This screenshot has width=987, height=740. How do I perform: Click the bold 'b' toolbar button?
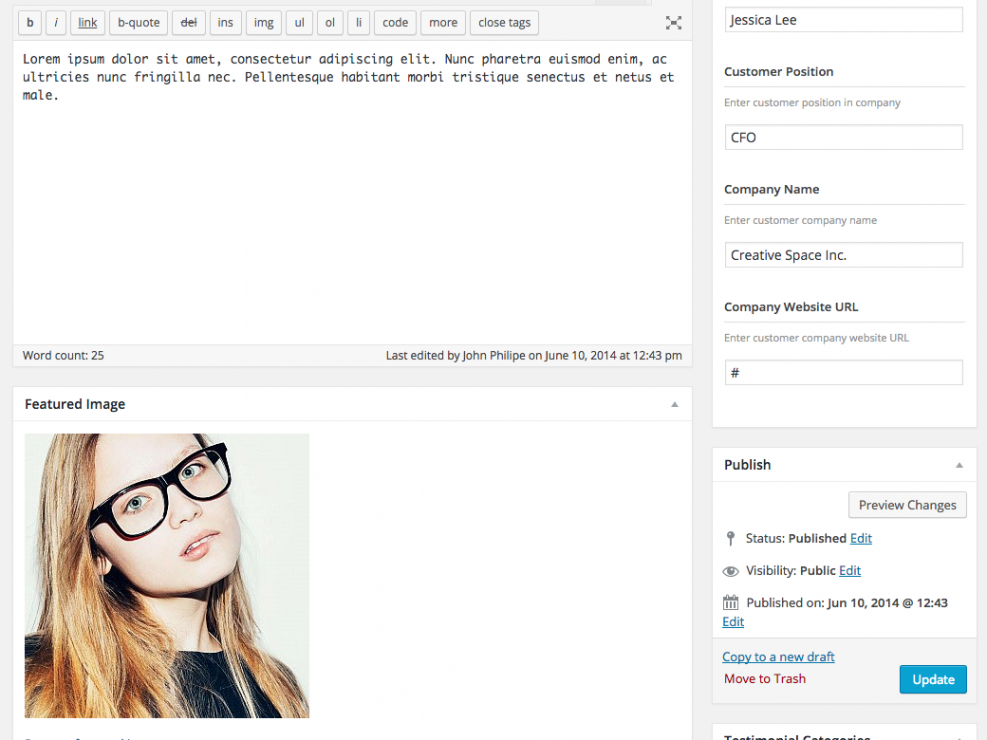coord(30,23)
